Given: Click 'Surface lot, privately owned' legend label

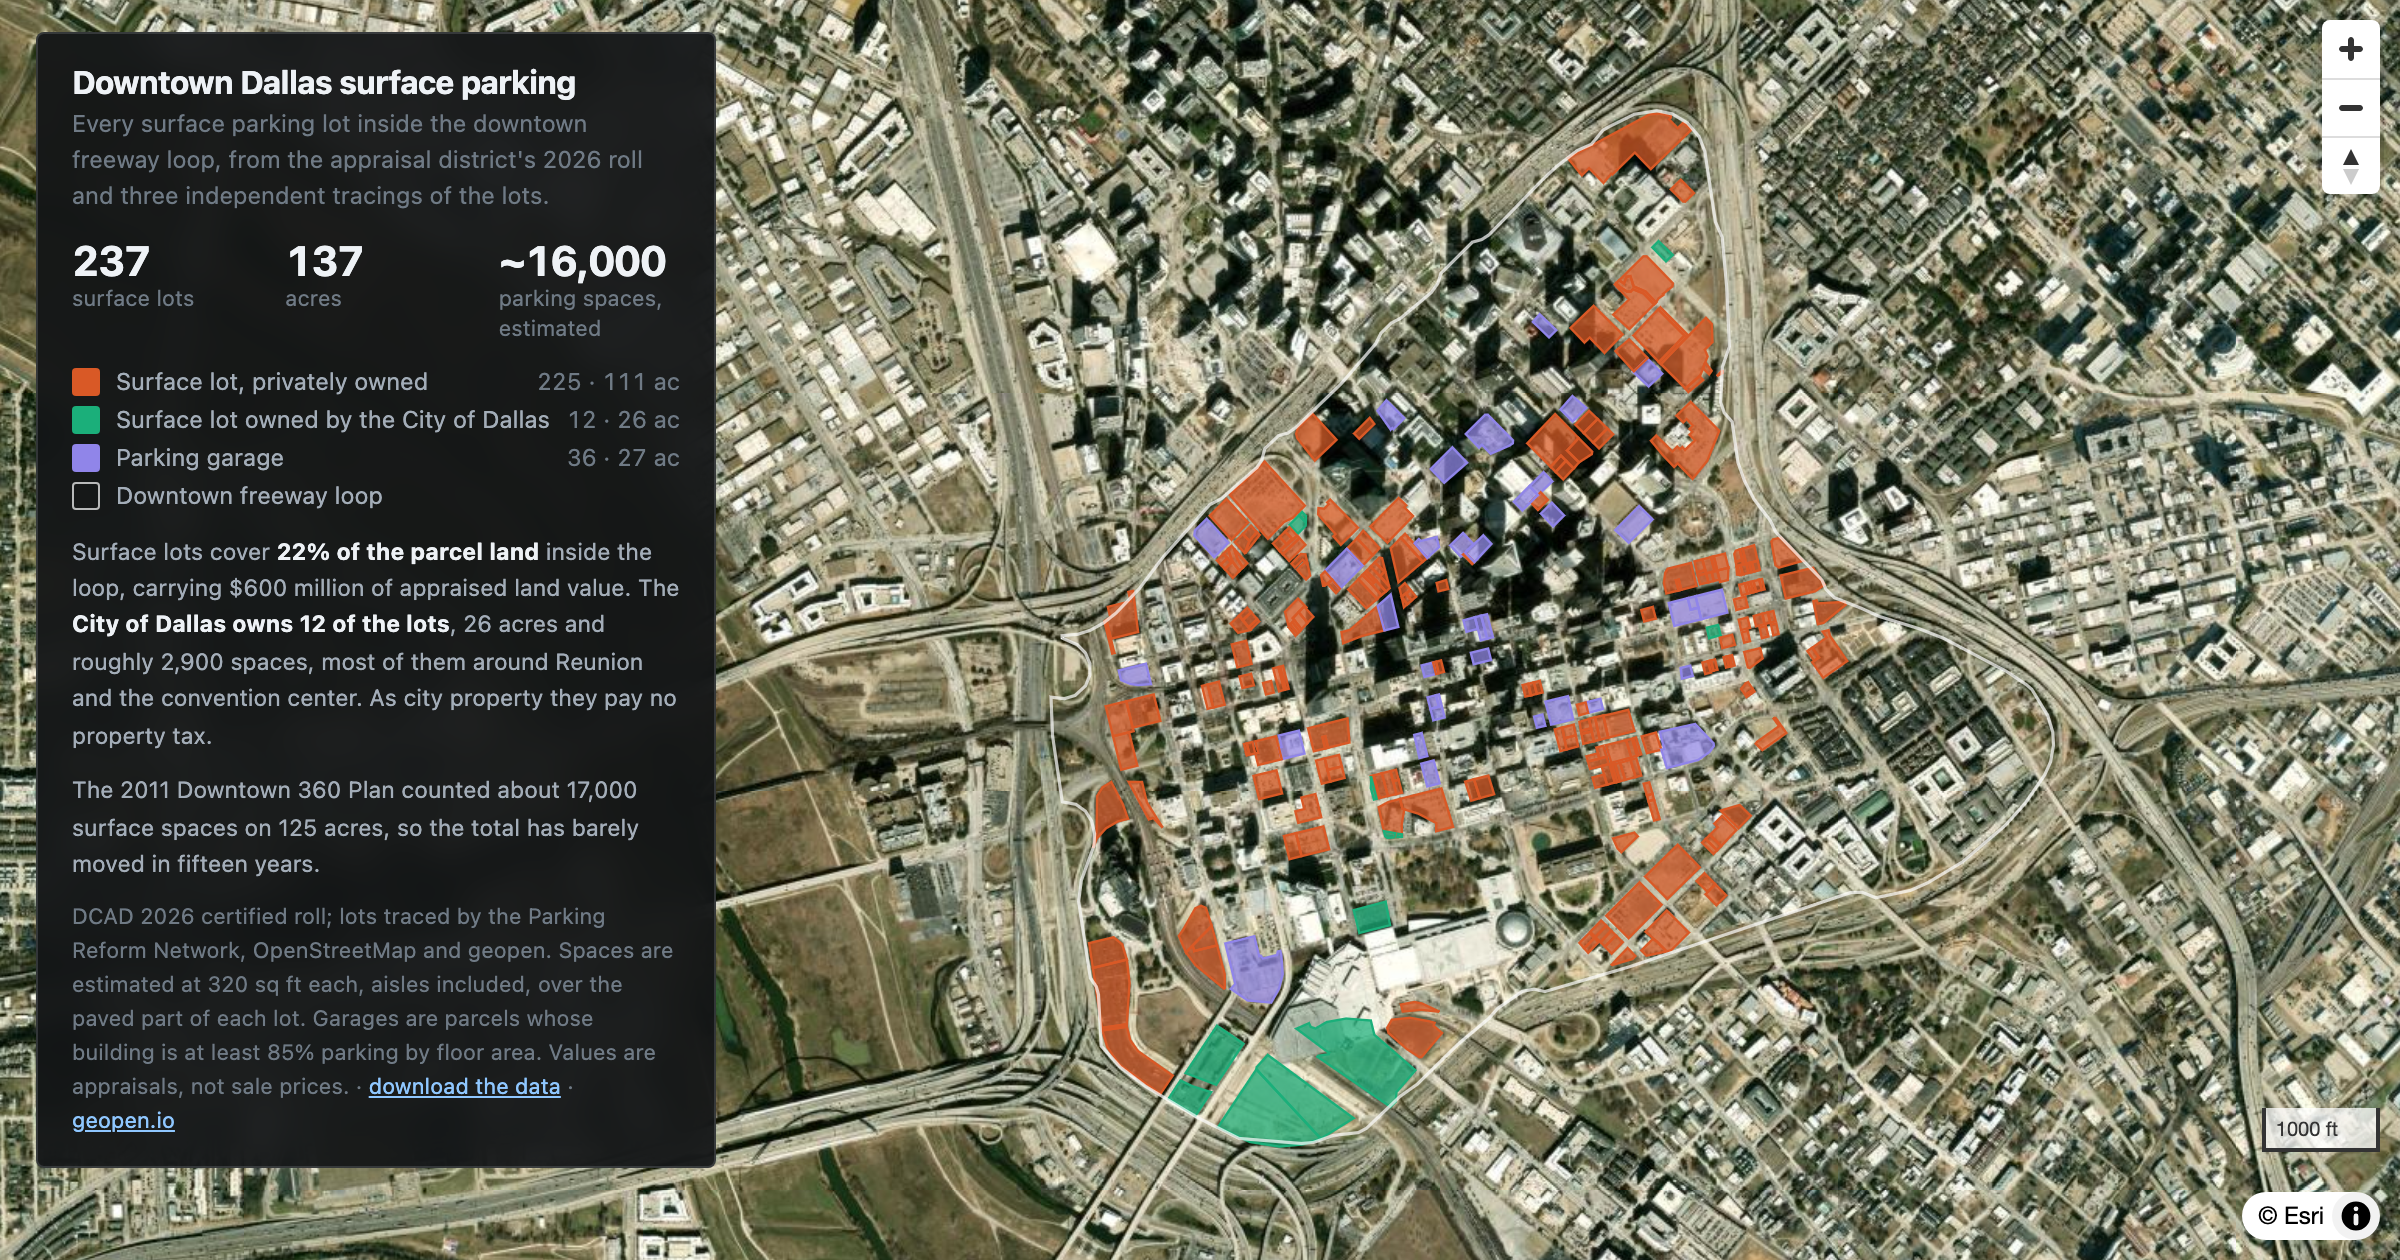Looking at the screenshot, I should (272, 382).
